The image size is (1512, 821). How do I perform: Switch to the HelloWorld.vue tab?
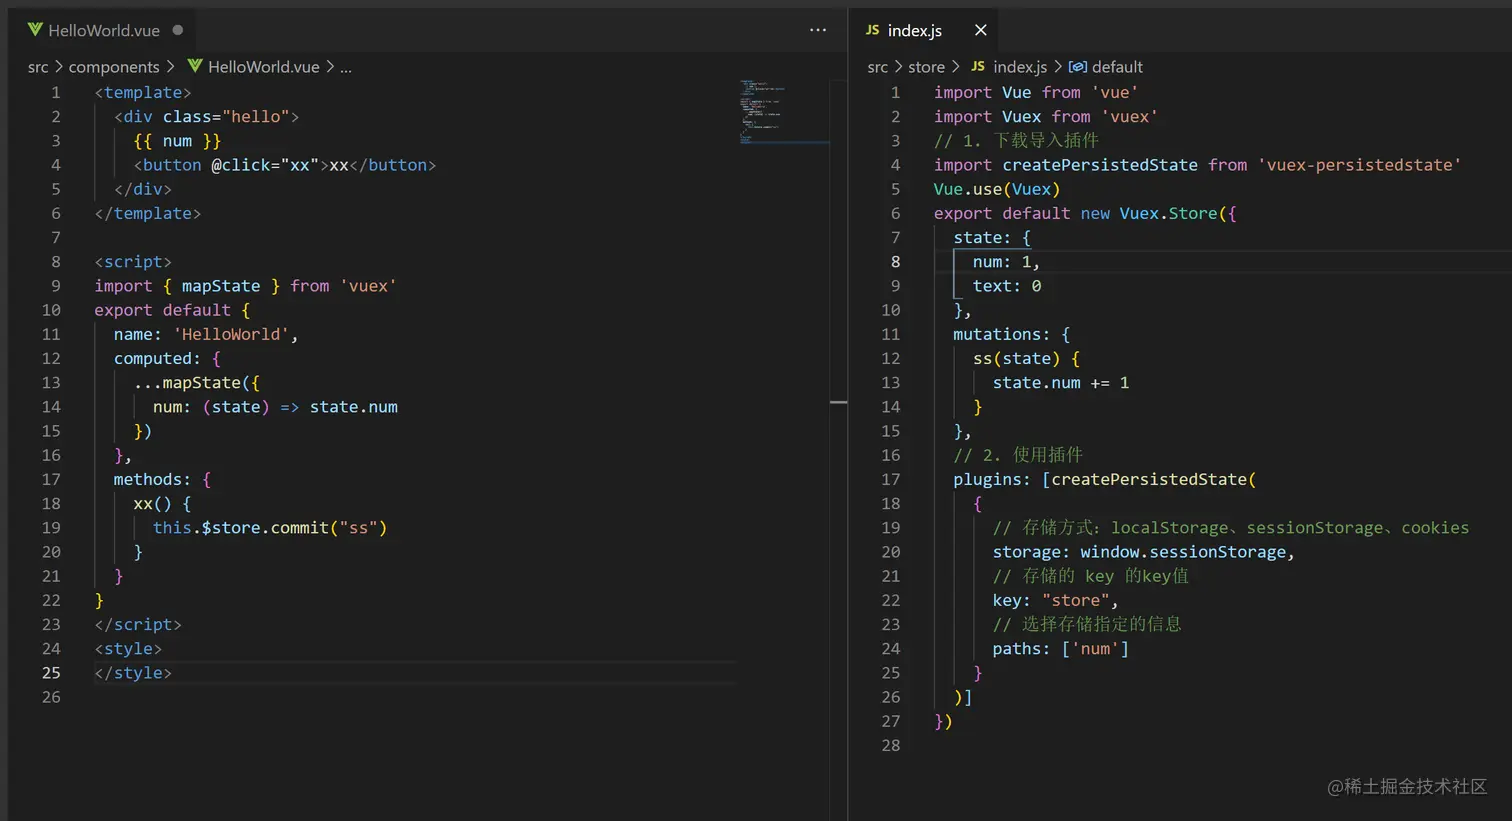[x=103, y=30]
